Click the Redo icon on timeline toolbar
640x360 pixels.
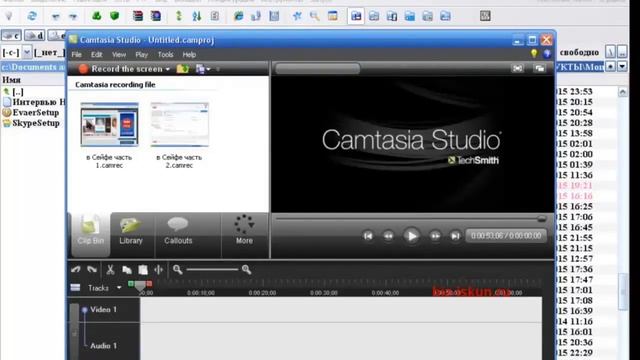click(x=92, y=269)
